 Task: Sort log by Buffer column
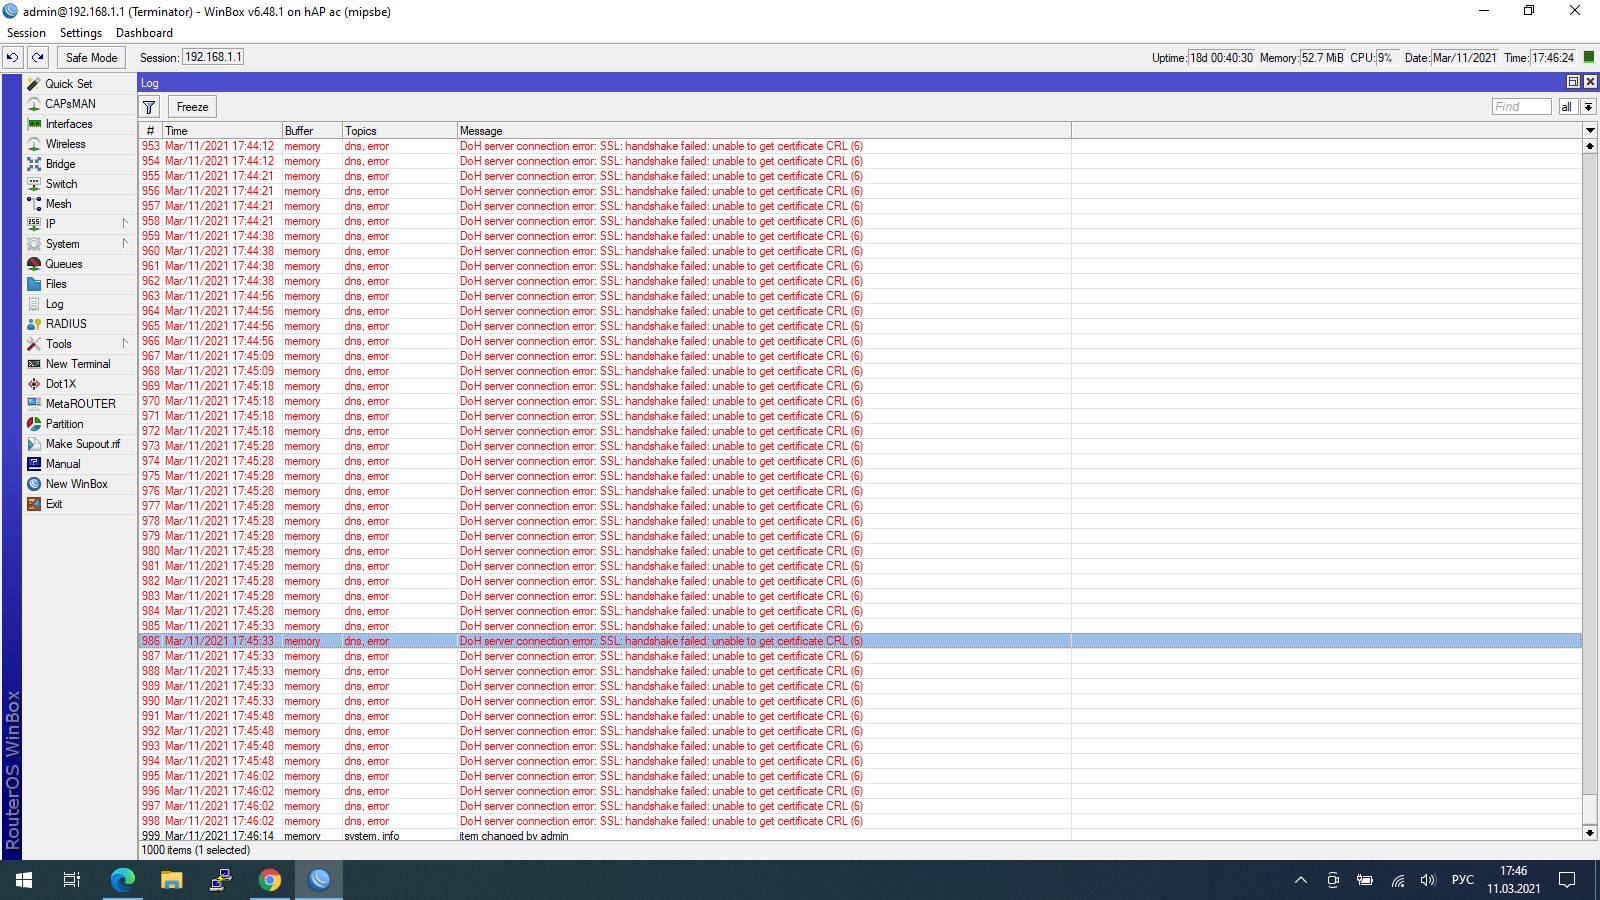click(312, 131)
